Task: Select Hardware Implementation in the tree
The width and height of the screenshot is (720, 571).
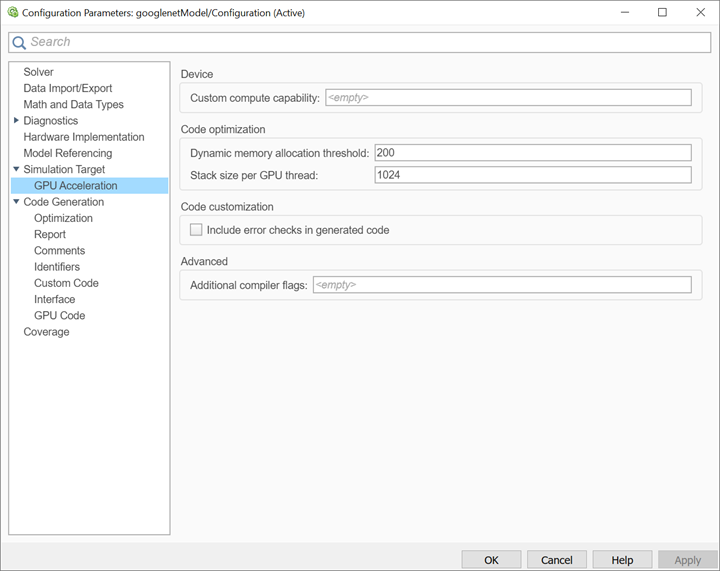Action: click(83, 137)
